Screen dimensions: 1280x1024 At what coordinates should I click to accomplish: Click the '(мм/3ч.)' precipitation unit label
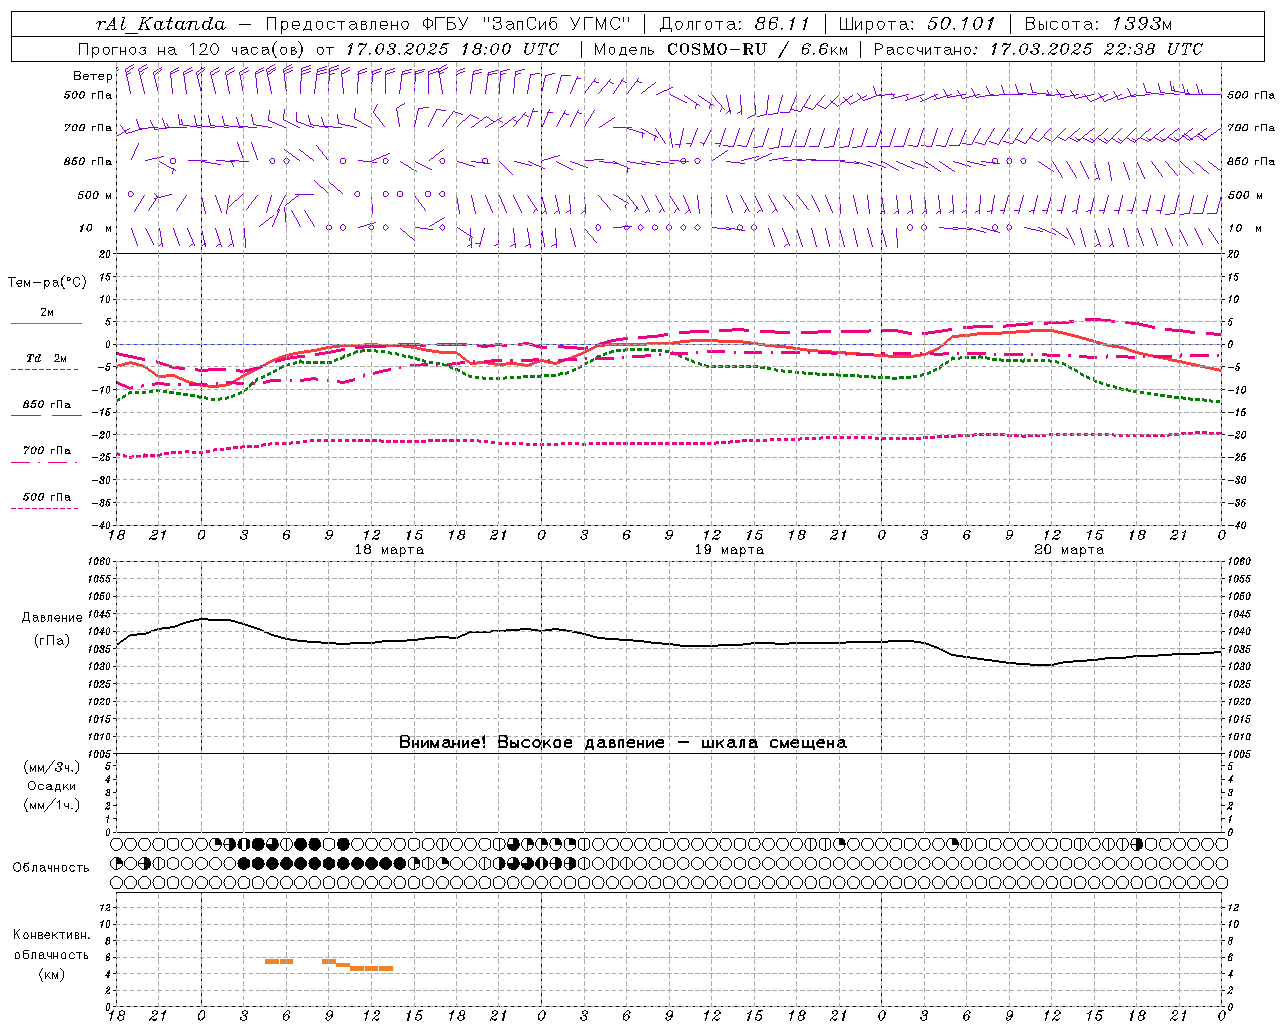(x=52, y=768)
